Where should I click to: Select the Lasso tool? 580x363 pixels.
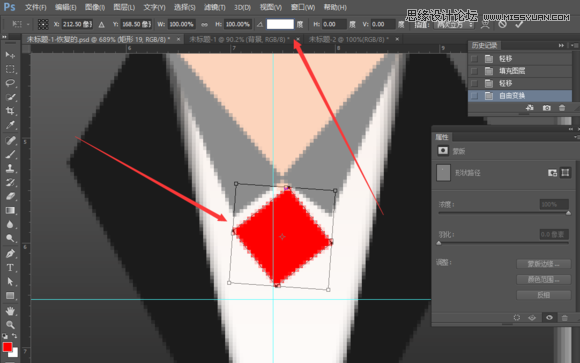point(10,83)
